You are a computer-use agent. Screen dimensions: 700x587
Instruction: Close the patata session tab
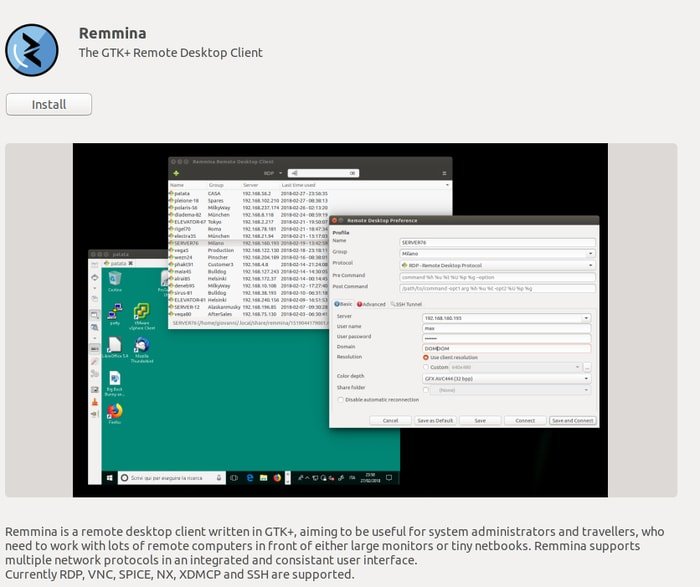point(131,263)
